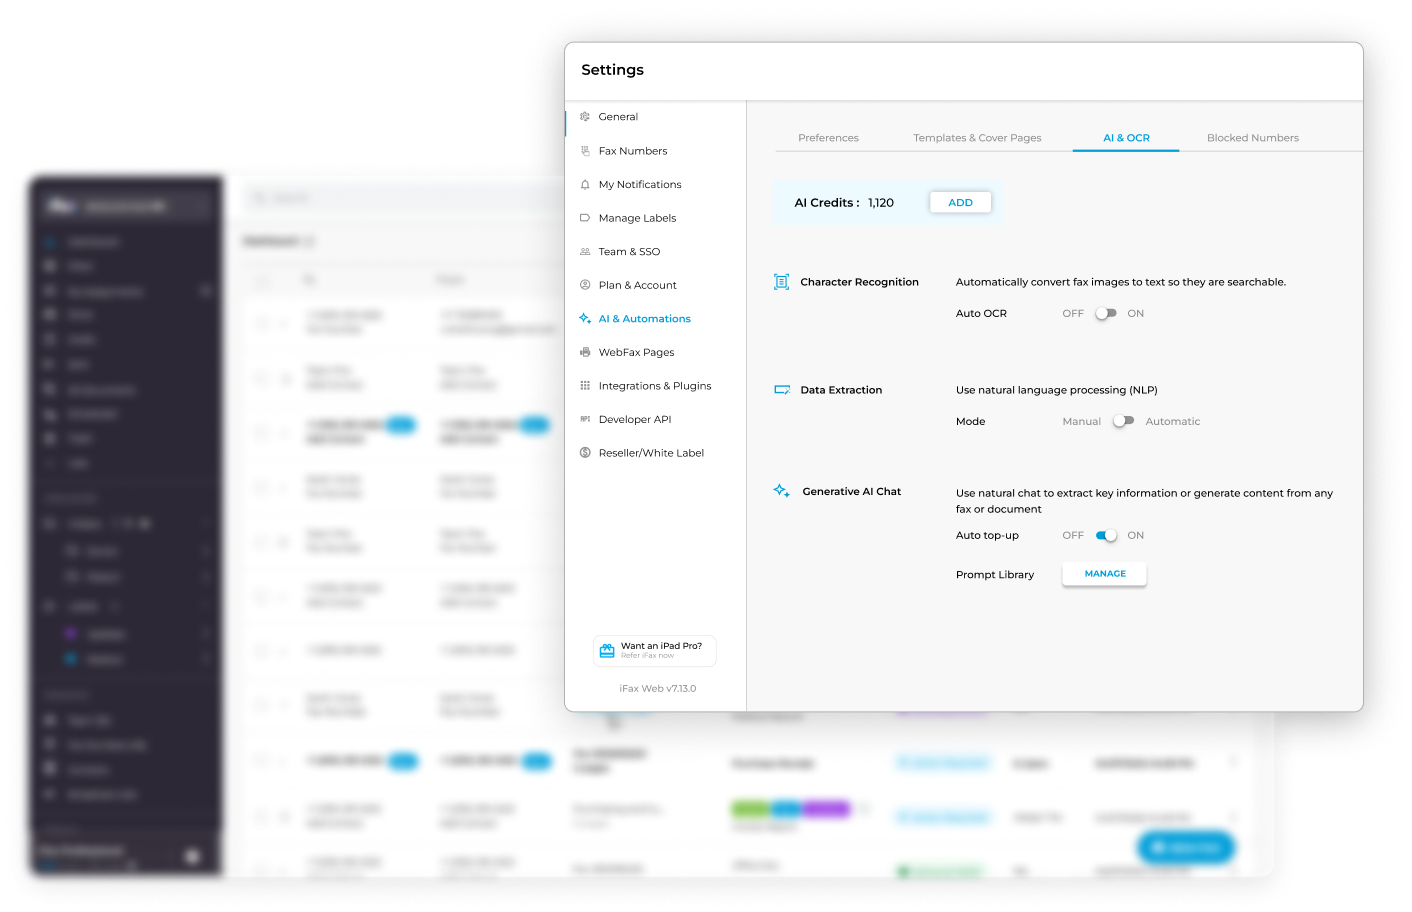Click the Generative AI Chat sparkle icon
1412x912 pixels.
click(782, 490)
